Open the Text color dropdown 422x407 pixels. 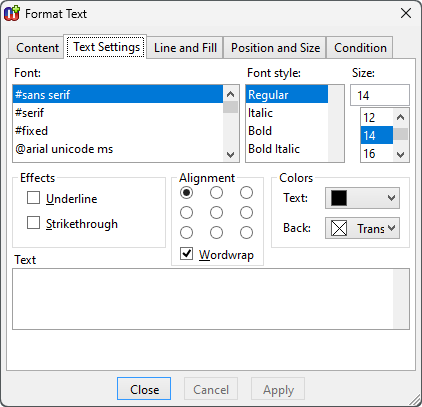click(x=362, y=198)
